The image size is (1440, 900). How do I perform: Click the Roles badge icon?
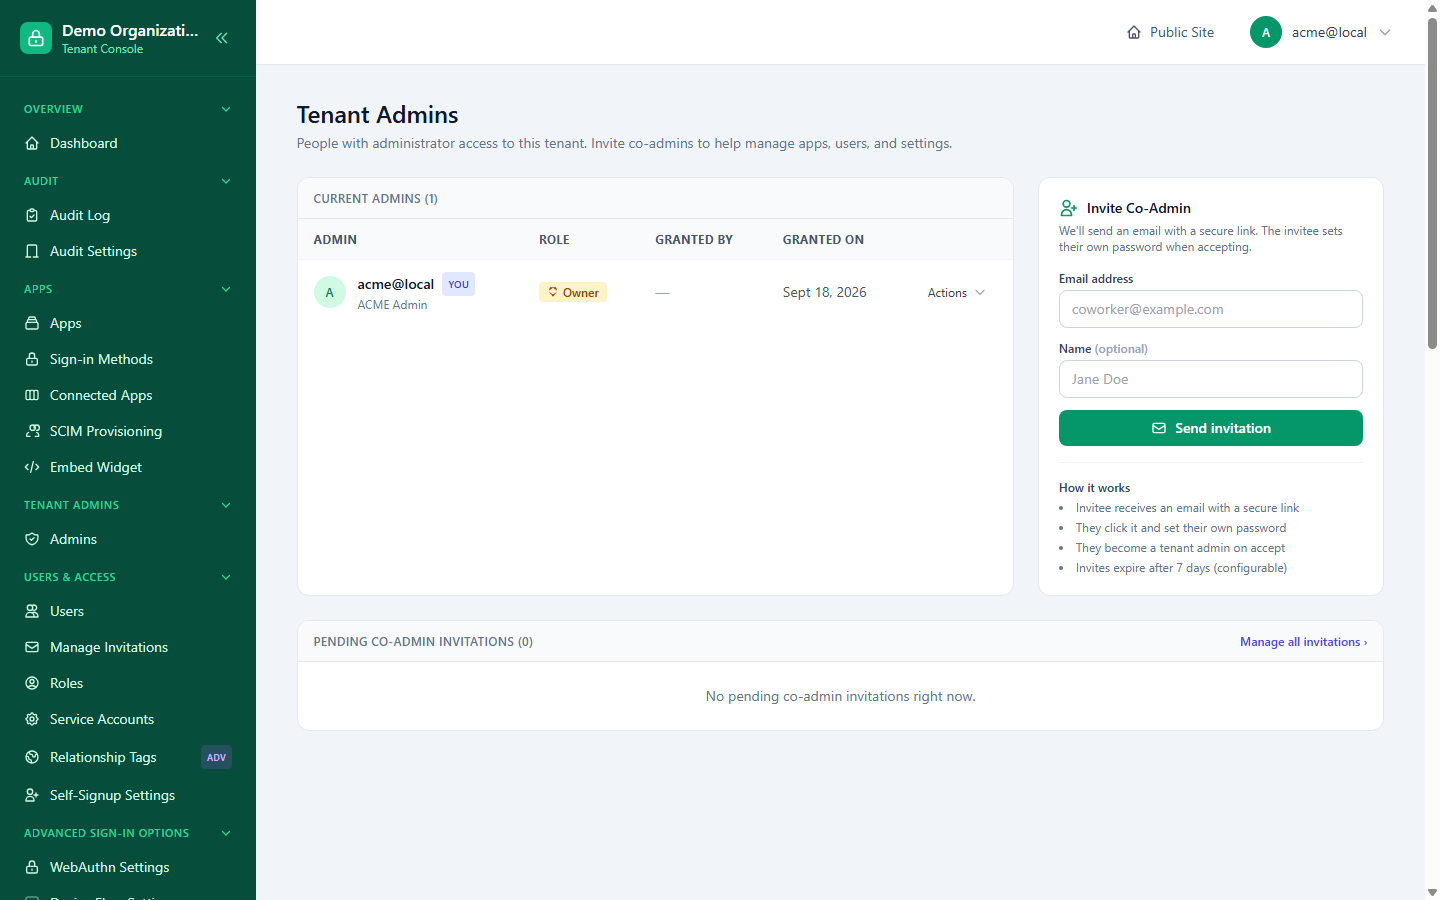pyautogui.click(x=32, y=683)
